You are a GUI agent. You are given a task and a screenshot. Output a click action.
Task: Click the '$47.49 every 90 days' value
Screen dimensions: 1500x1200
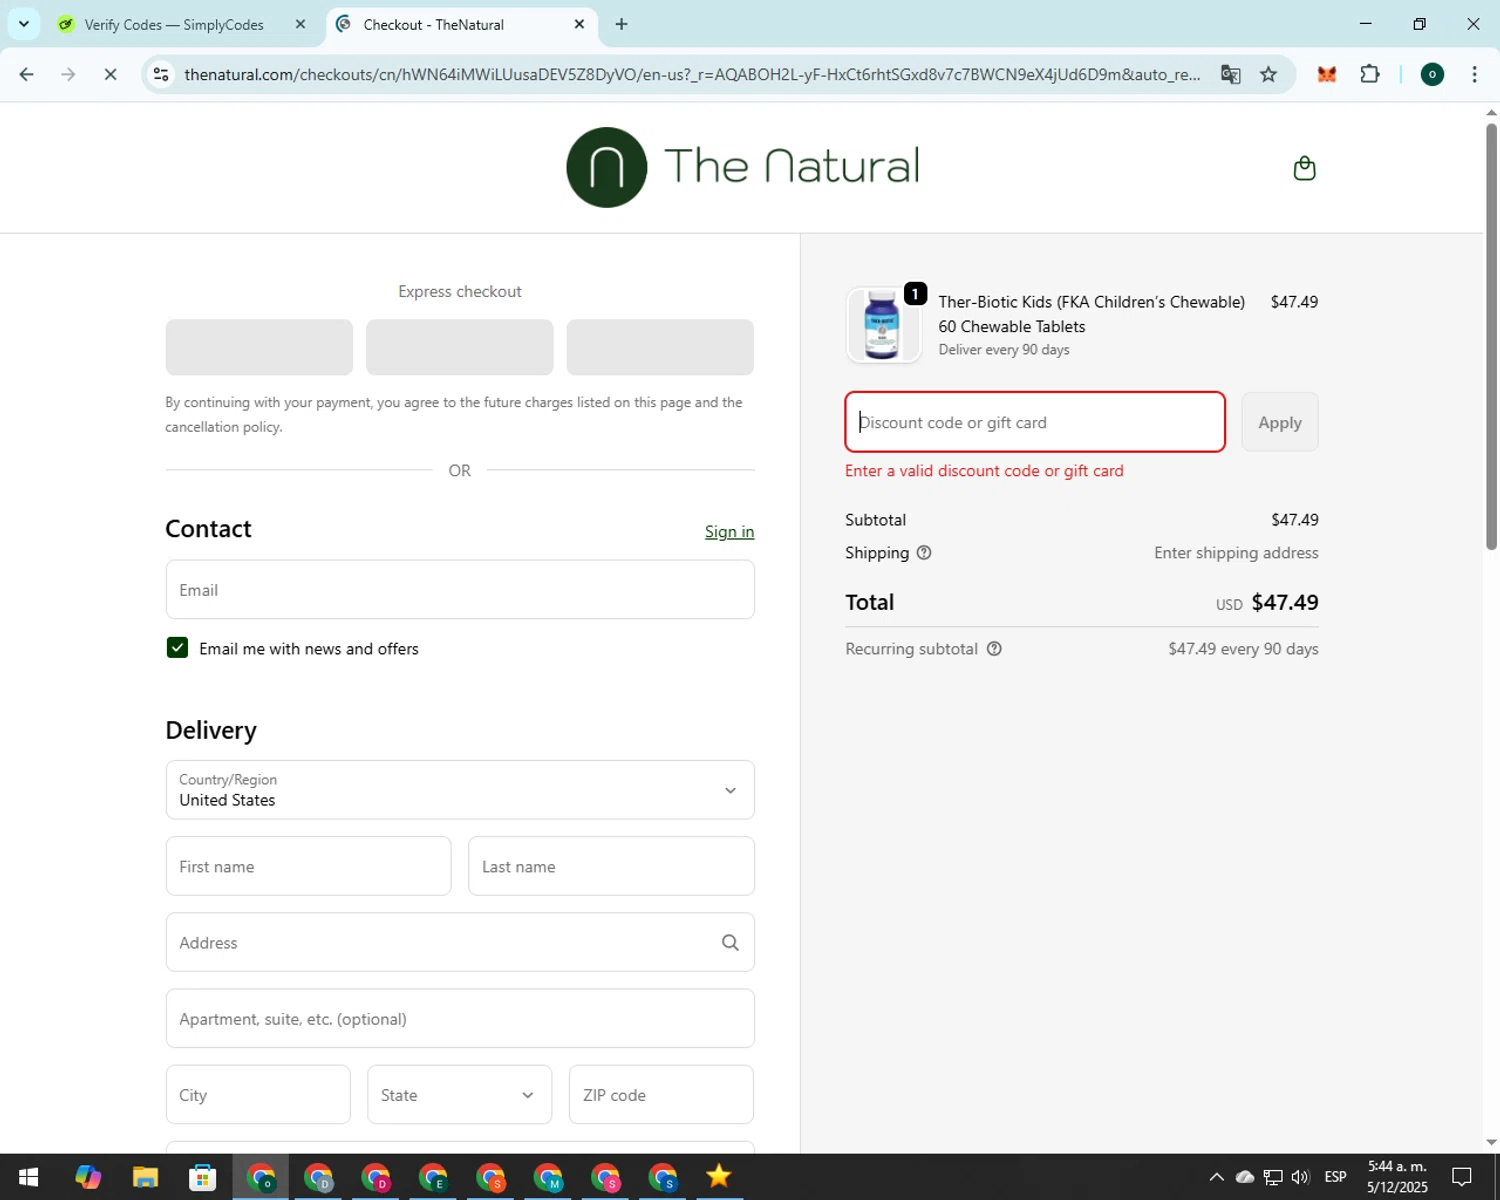(x=1243, y=649)
